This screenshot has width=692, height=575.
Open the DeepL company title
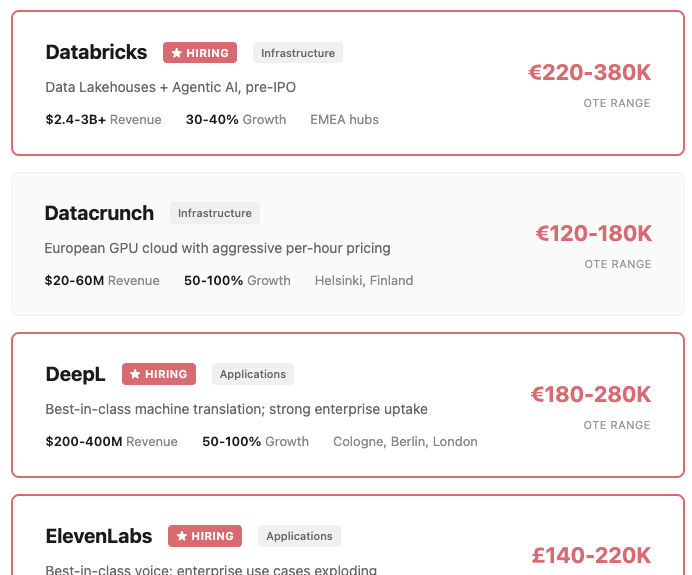point(75,375)
